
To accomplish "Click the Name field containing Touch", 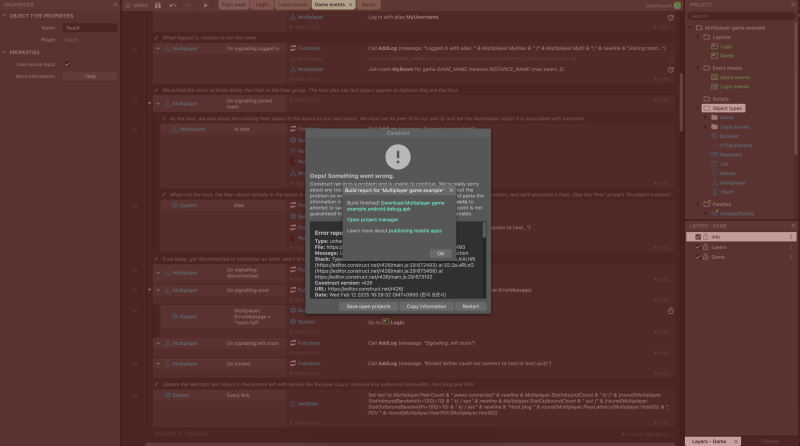I will coord(90,28).
